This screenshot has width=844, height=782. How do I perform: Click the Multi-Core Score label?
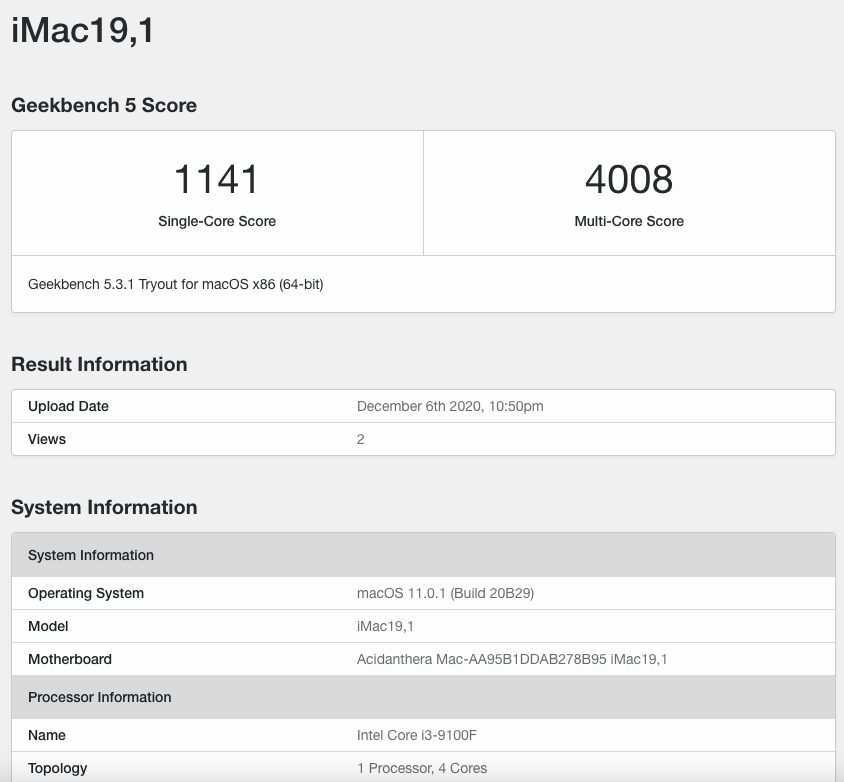pyautogui.click(x=629, y=221)
